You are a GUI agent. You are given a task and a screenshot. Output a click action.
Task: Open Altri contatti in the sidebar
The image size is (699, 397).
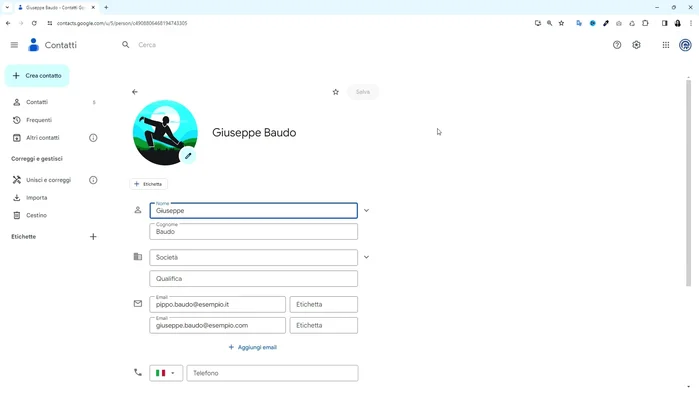click(43, 138)
